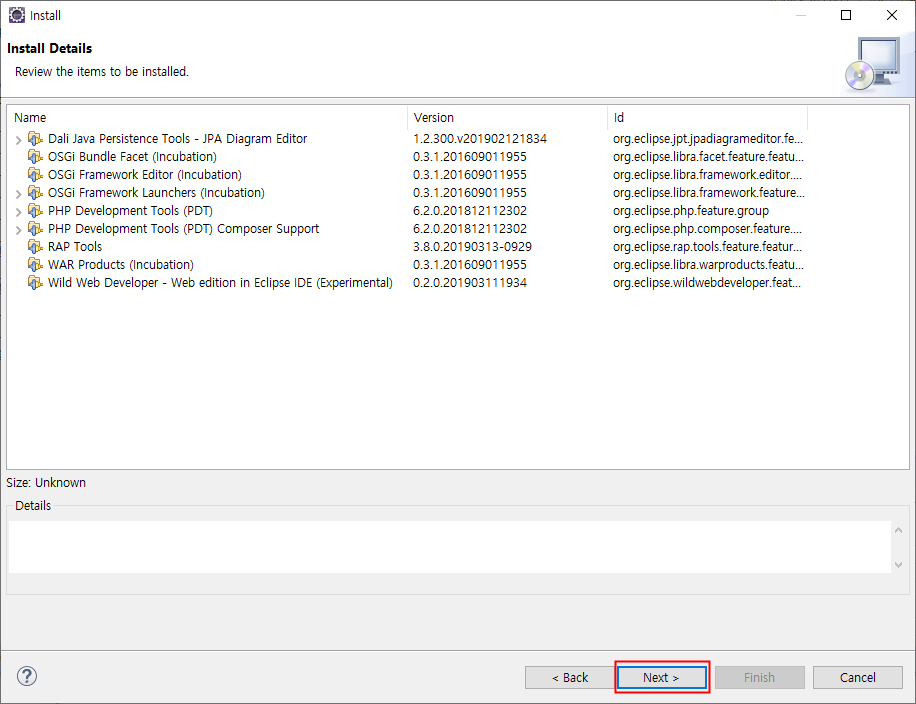Image resolution: width=916 pixels, height=704 pixels.
Task: Sort by the Version column header
Action: tap(507, 117)
